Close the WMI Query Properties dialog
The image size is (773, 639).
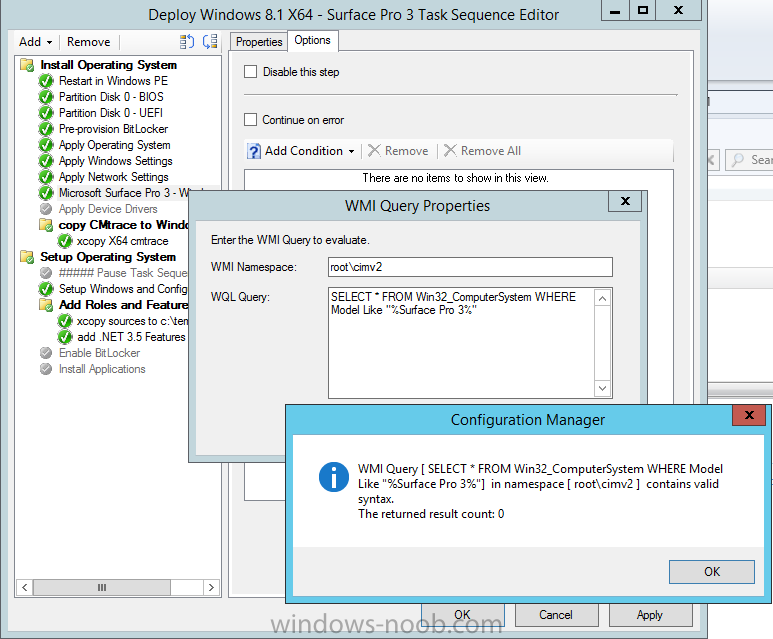tap(625, 201)
